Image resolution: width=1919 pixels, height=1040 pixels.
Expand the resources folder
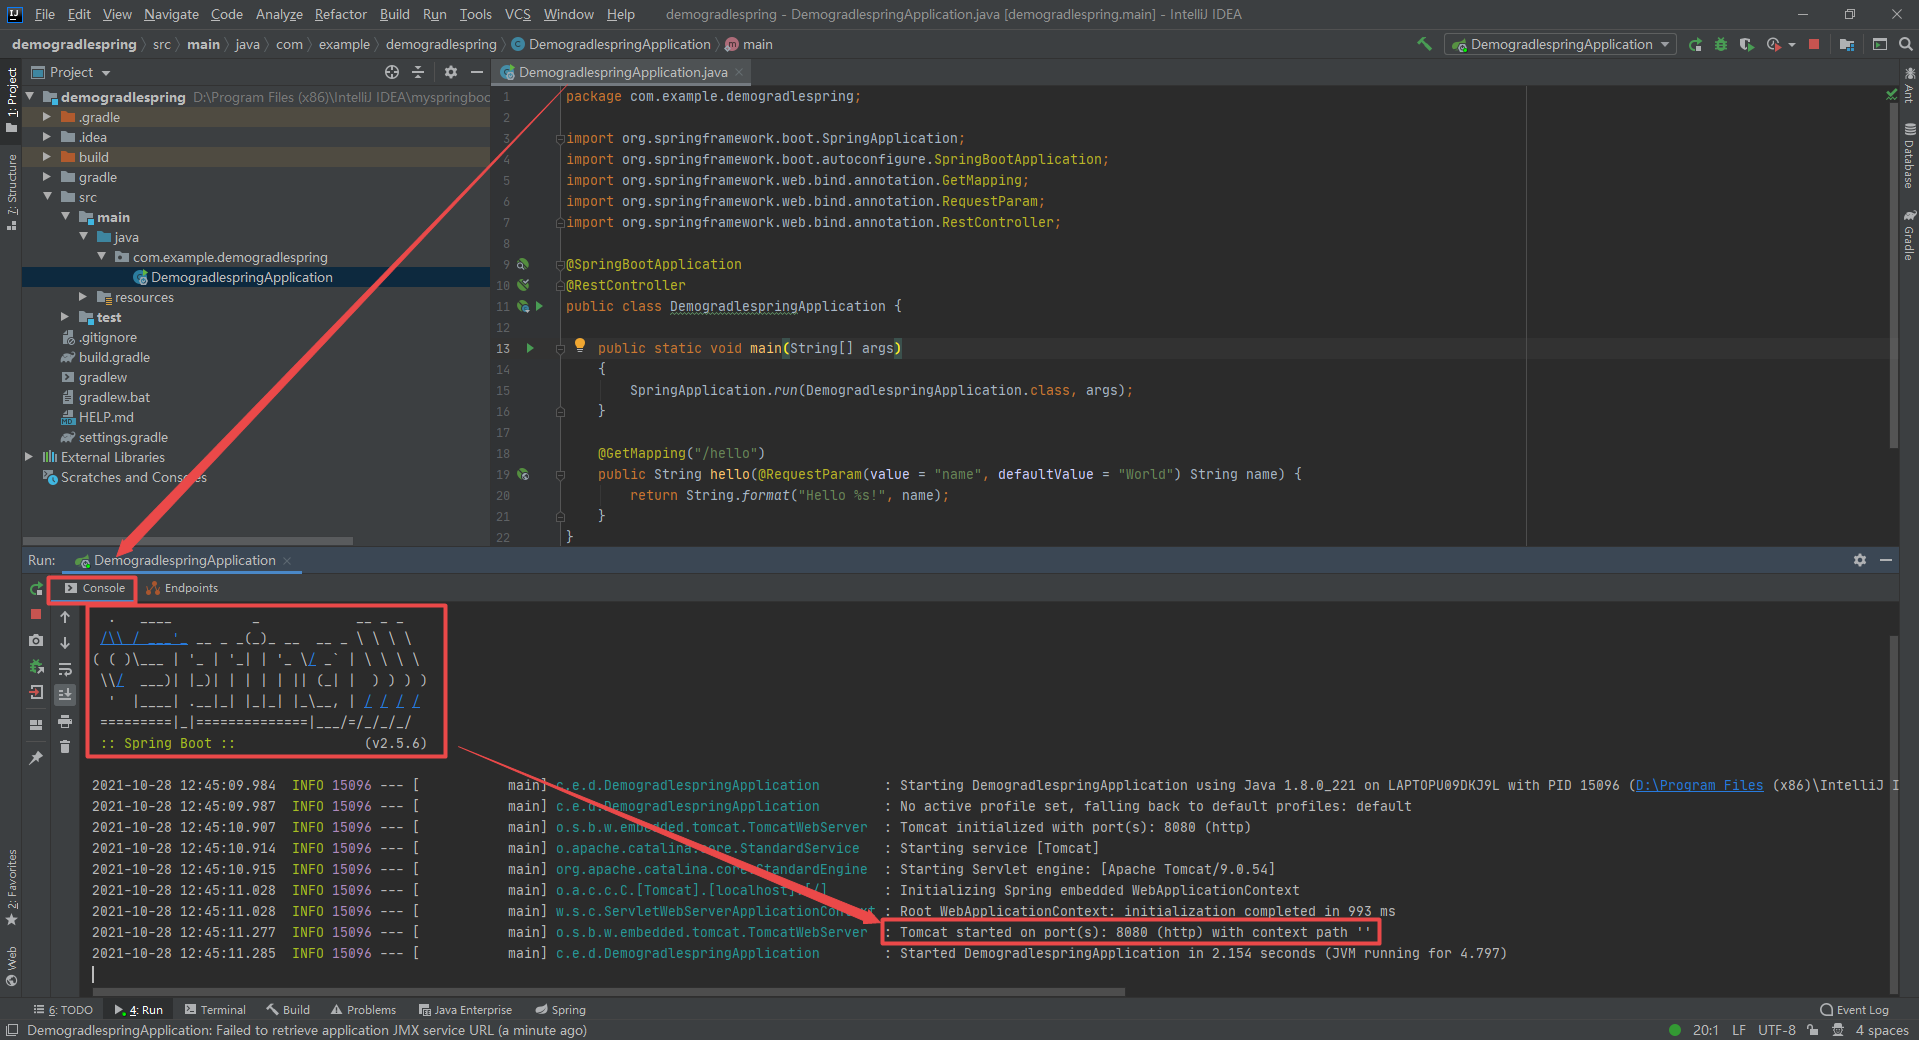(x=83, y=297)
